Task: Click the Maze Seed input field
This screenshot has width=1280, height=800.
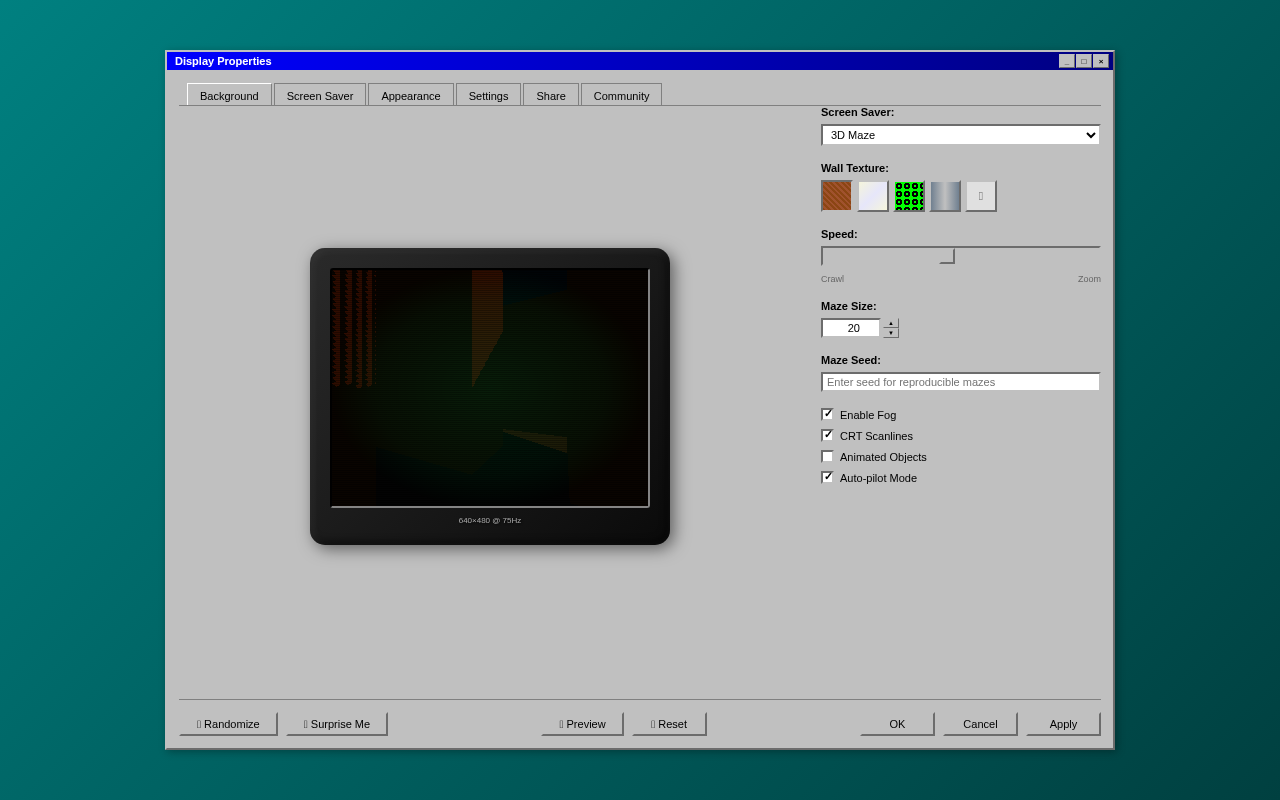Action: tap(960, 381)
